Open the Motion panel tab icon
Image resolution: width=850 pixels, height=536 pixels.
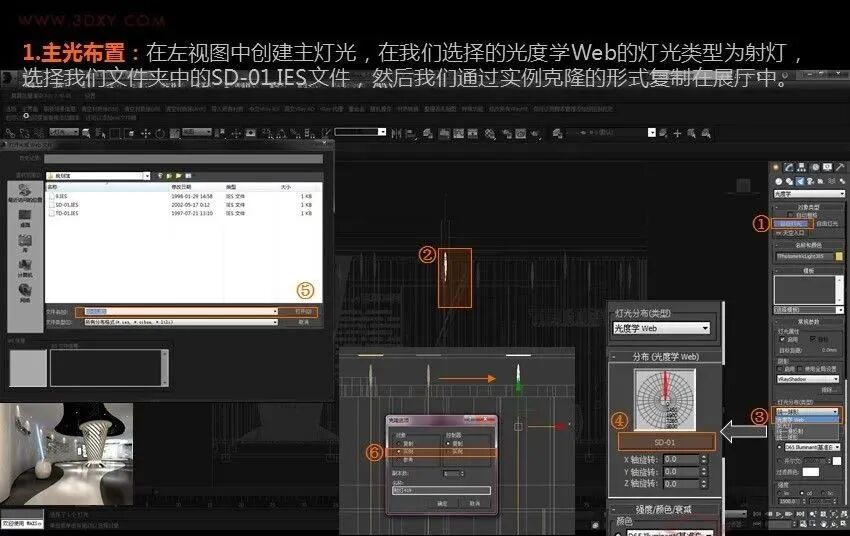[x=814, y=167]
